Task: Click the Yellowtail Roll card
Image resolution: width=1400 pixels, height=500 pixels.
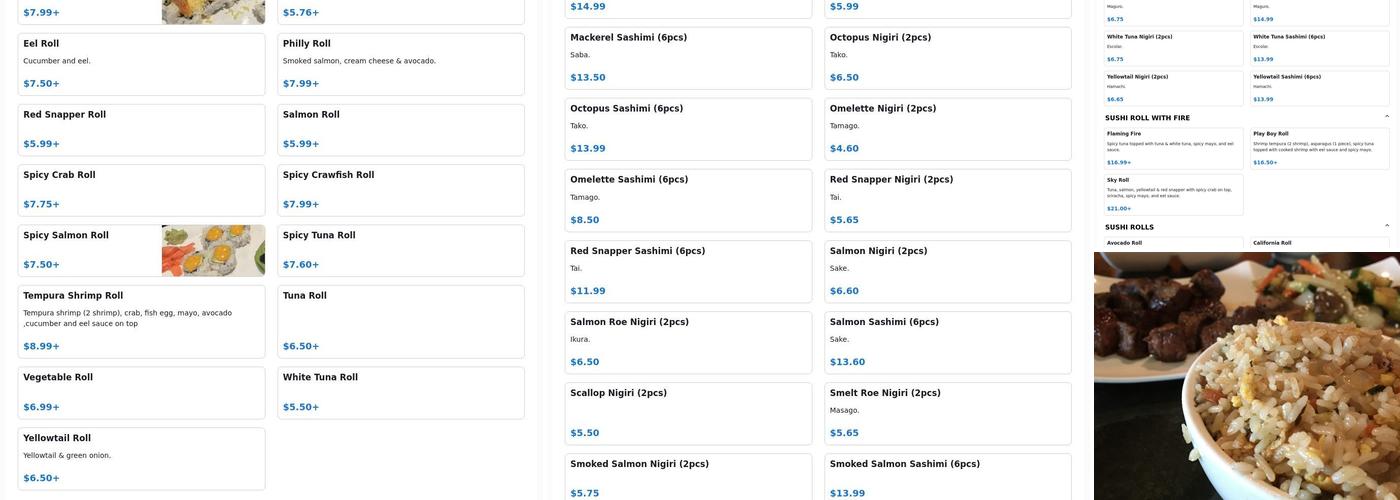Action: [x=141, y=458]
